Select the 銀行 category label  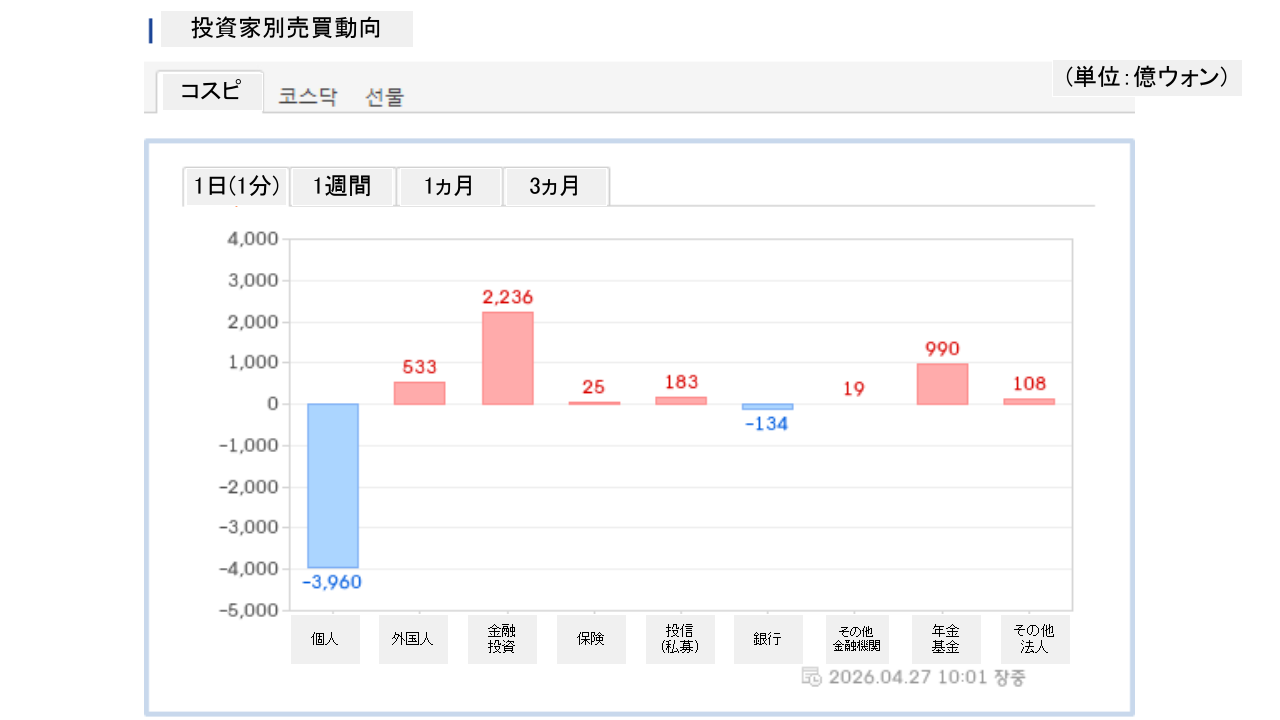(x=767, y=639)
